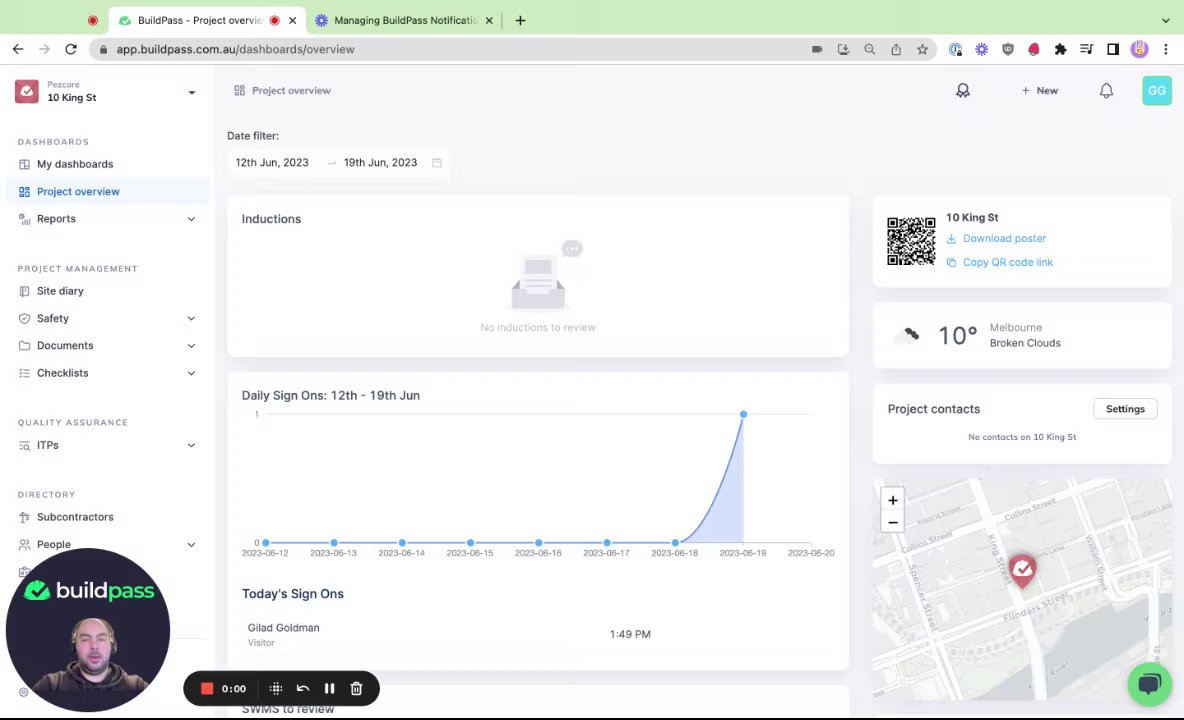
Task: Click the install app icon in address bar
Action: pos(843,49)
